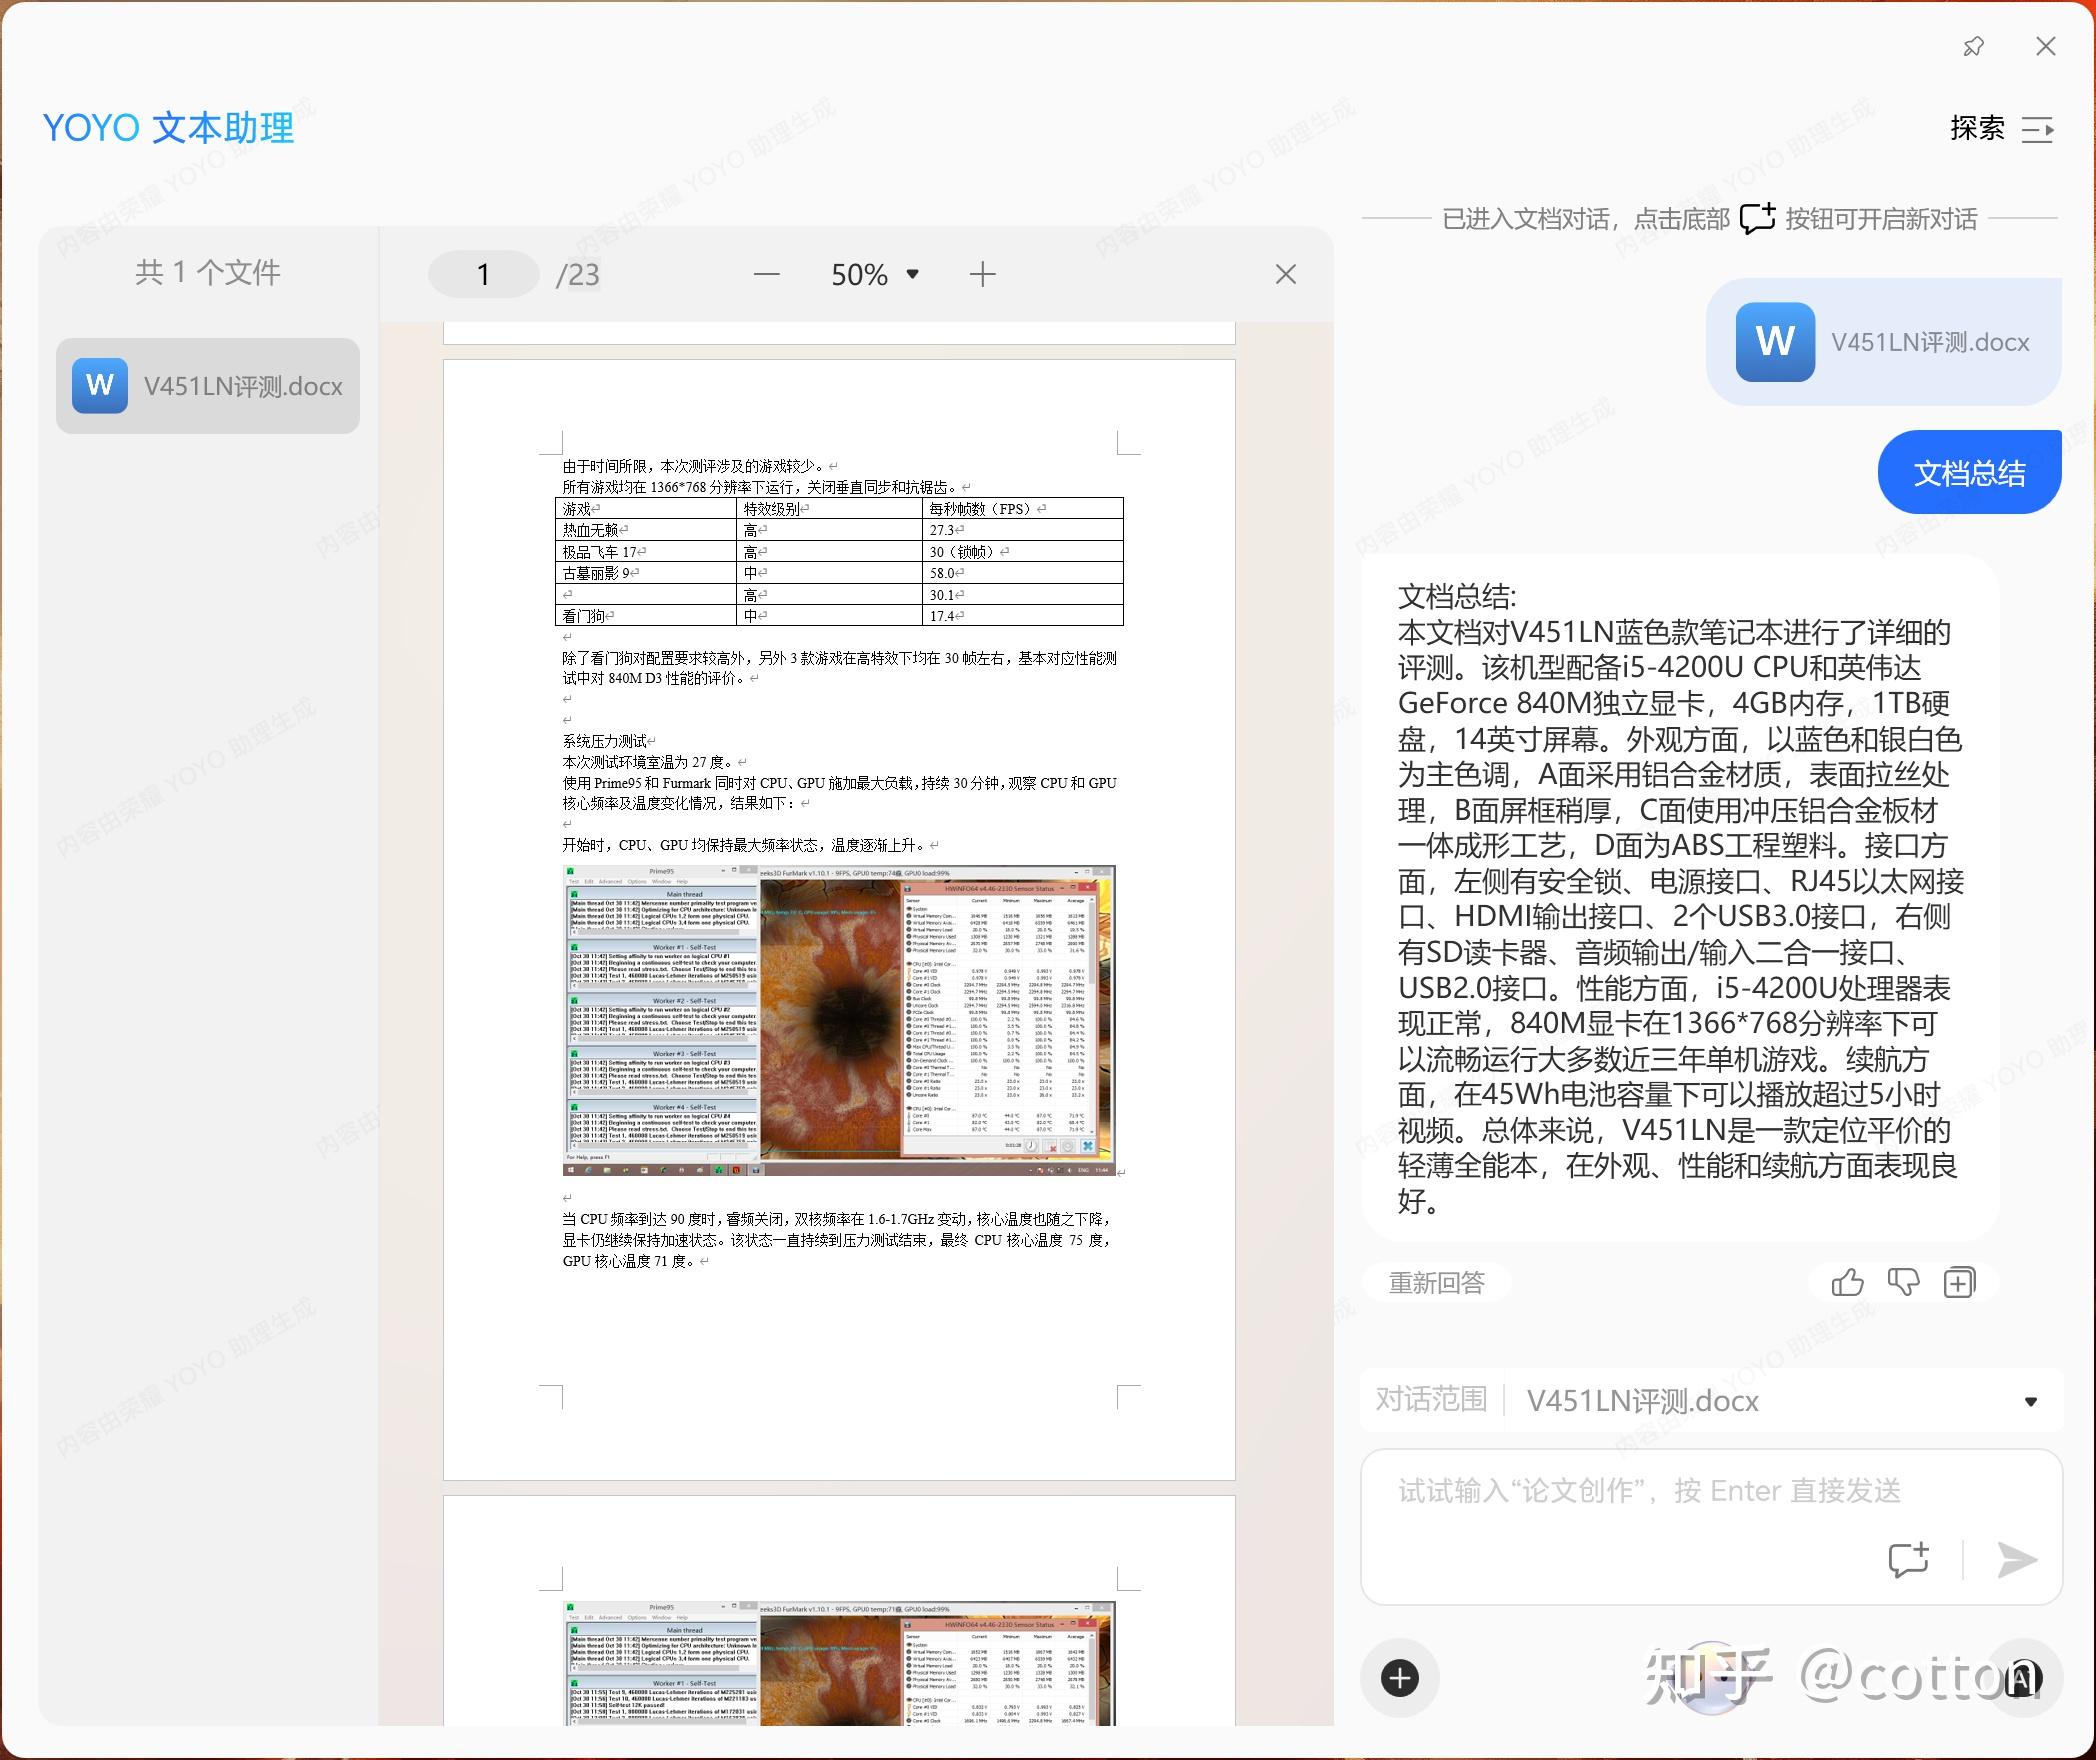Viewport: 2096px width, 1760px height.
Task: Like the summary response
Action: (x=1847, y=1283)
